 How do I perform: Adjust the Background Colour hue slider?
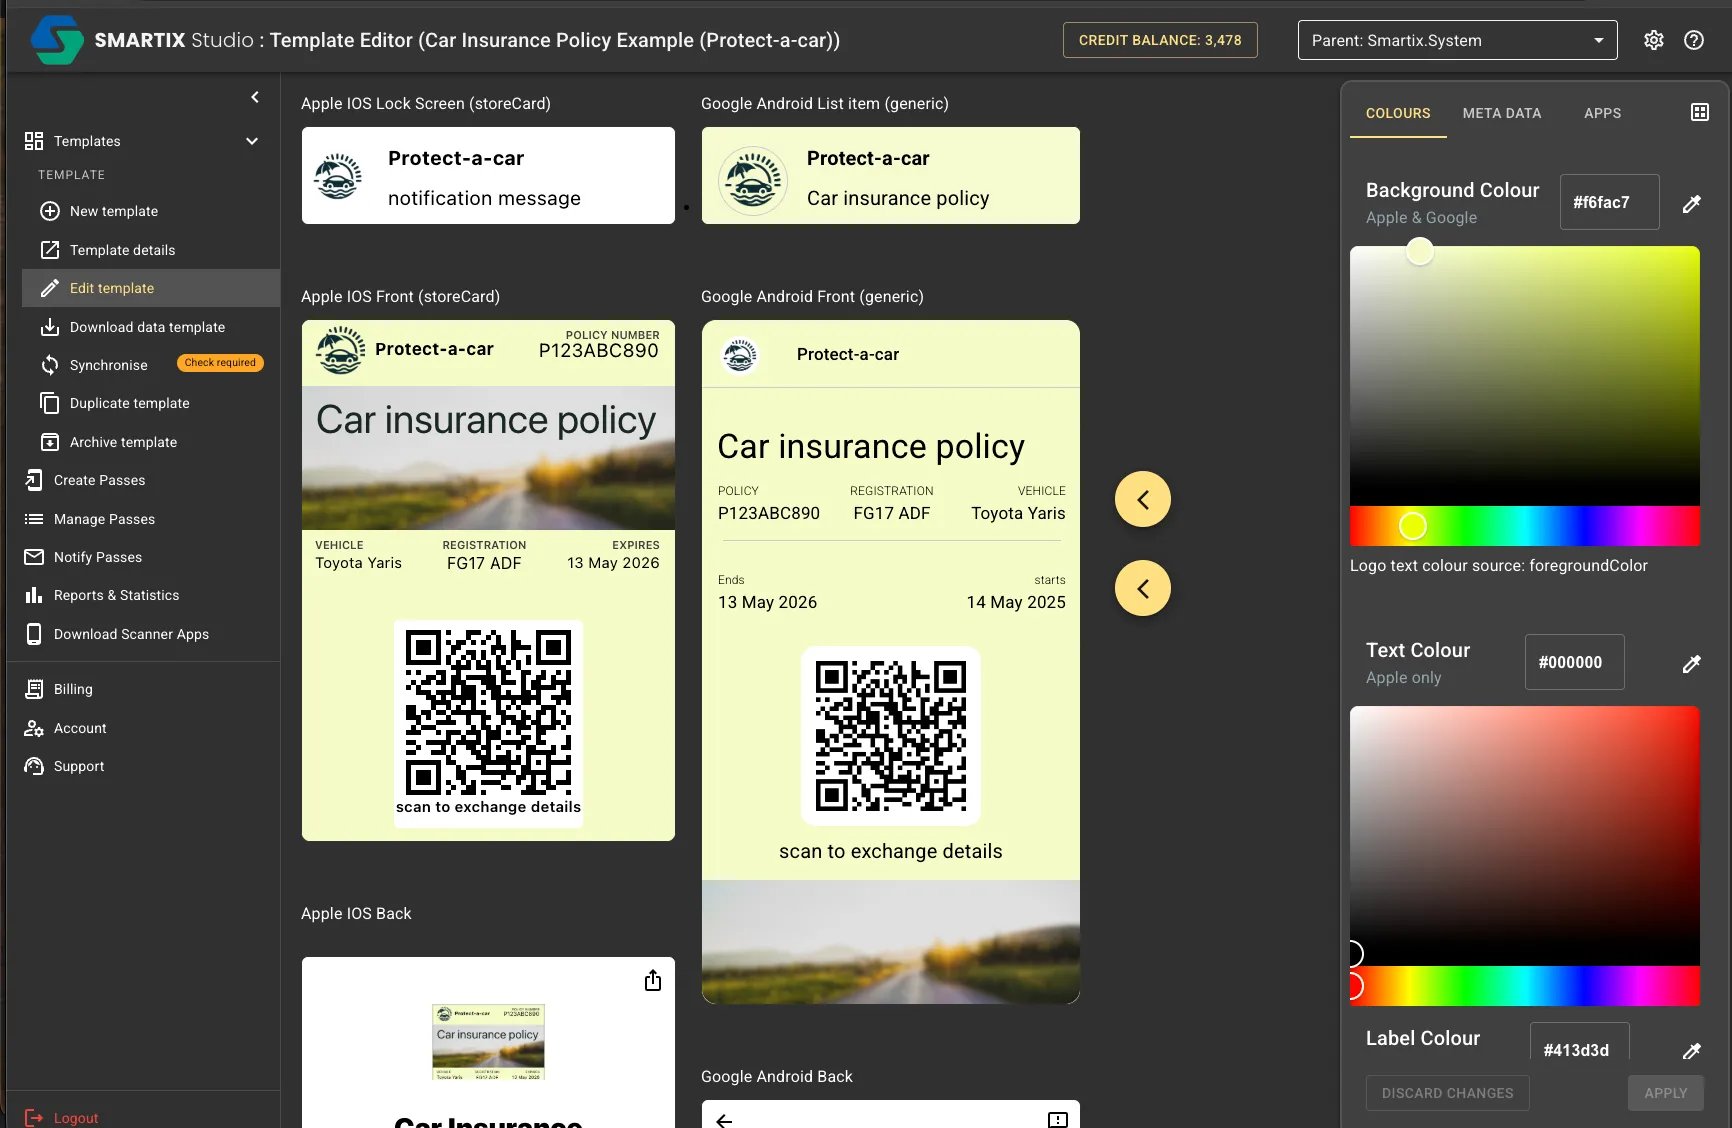click(1525, 526)
